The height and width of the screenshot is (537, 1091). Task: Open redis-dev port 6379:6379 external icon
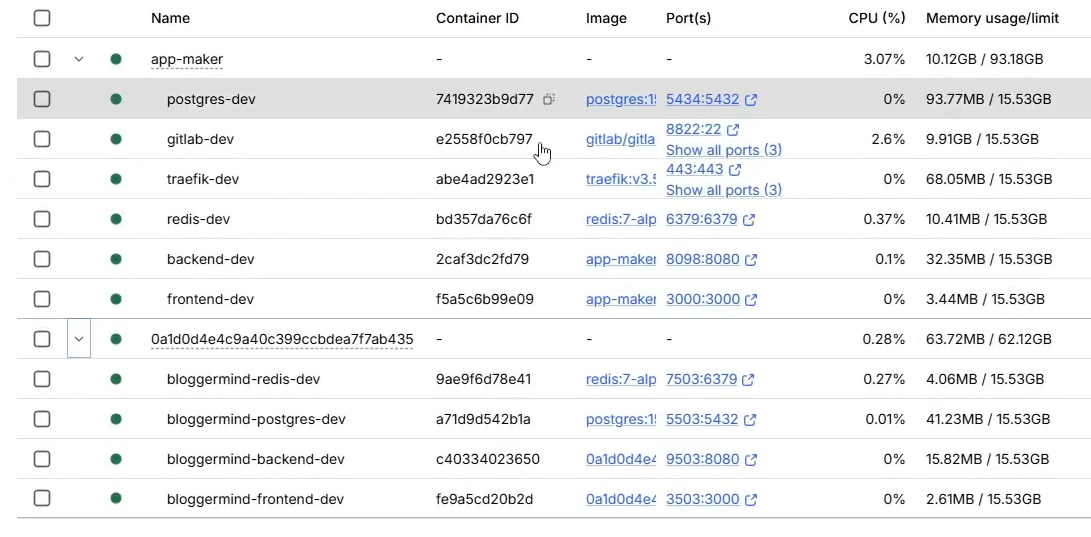click(x=749, y=219)
